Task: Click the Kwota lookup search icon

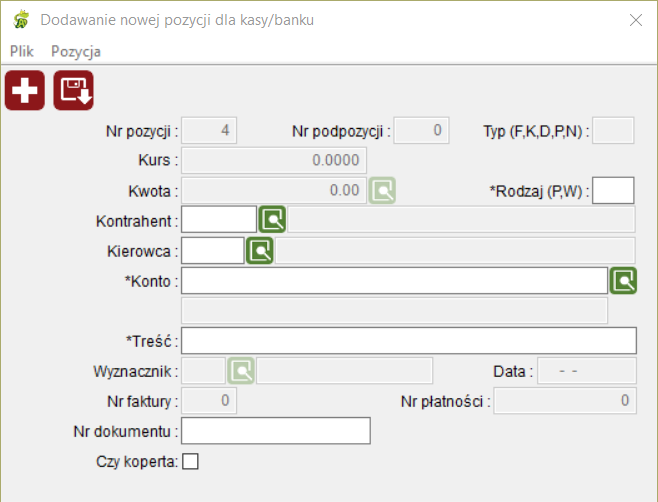Action: click(x=382, y=190)
